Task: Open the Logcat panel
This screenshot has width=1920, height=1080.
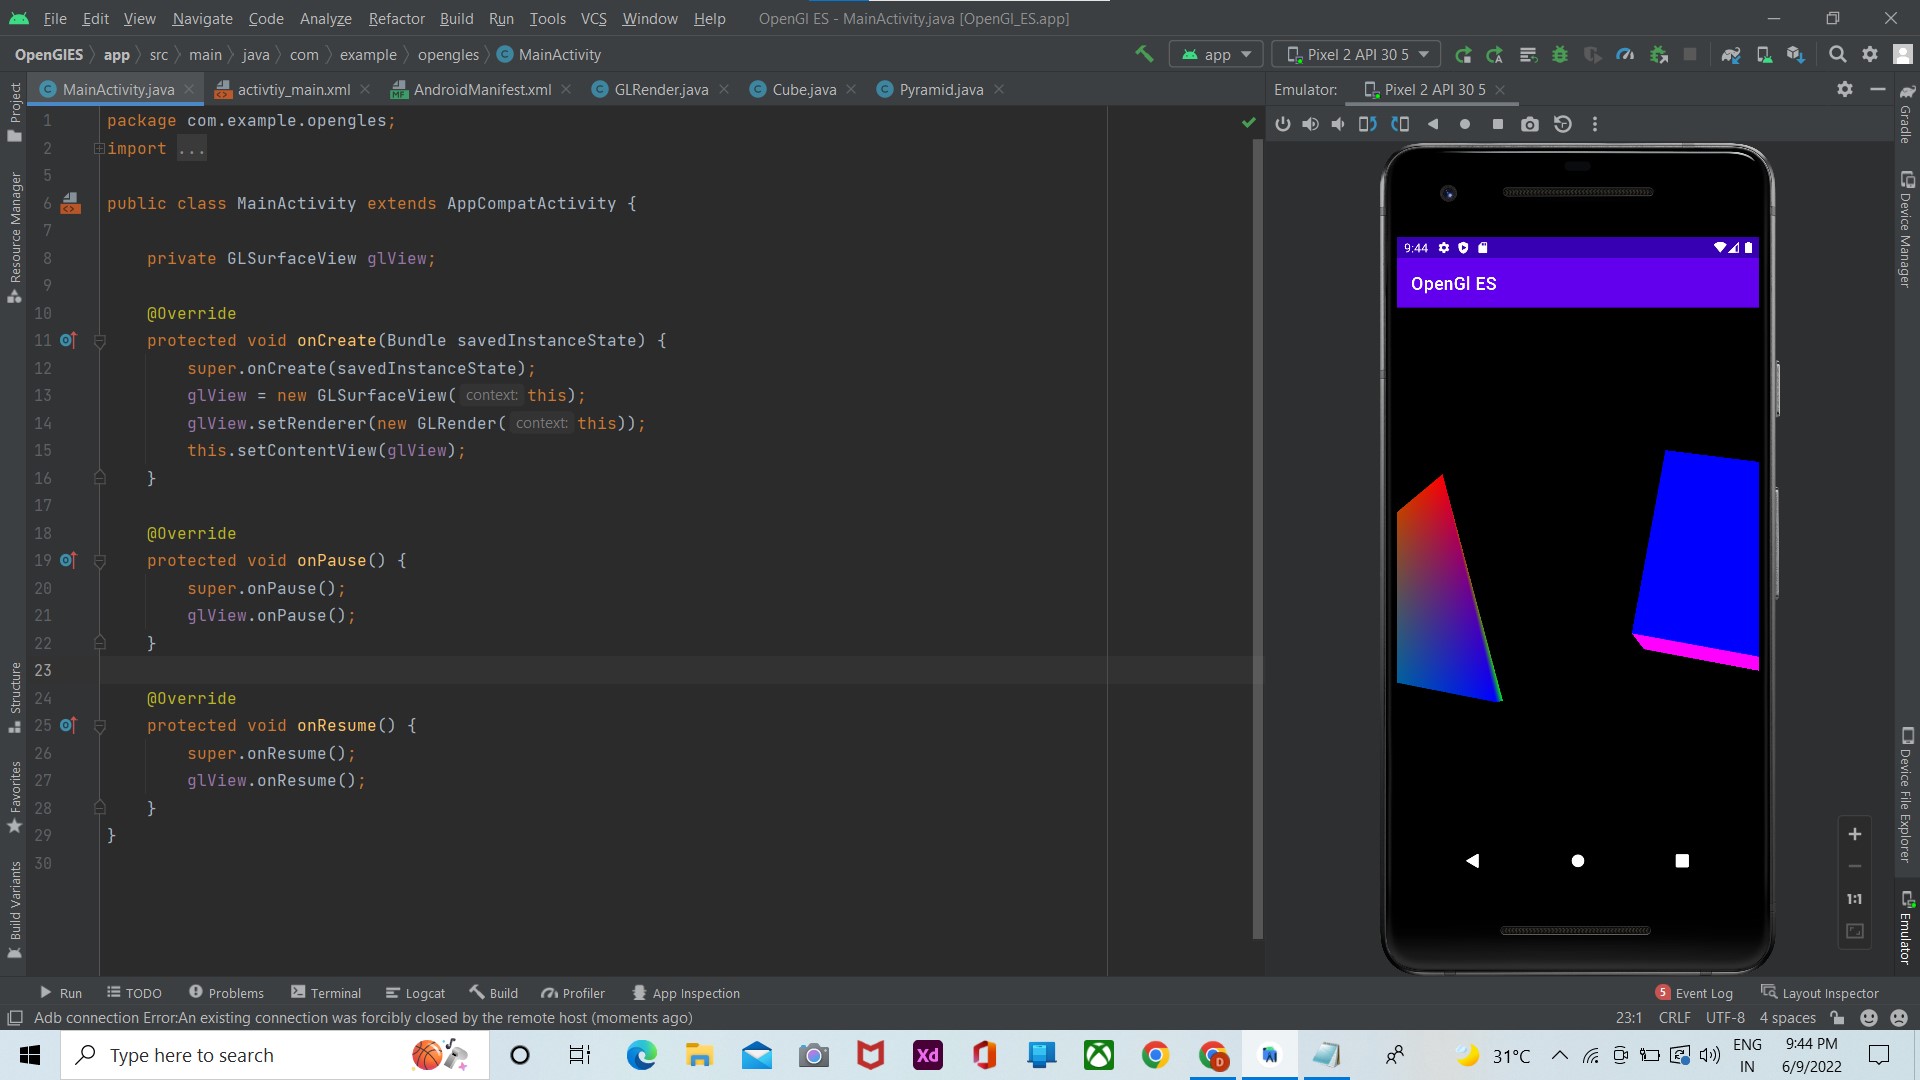Action: pyautogui.click(x=415, y=992)
